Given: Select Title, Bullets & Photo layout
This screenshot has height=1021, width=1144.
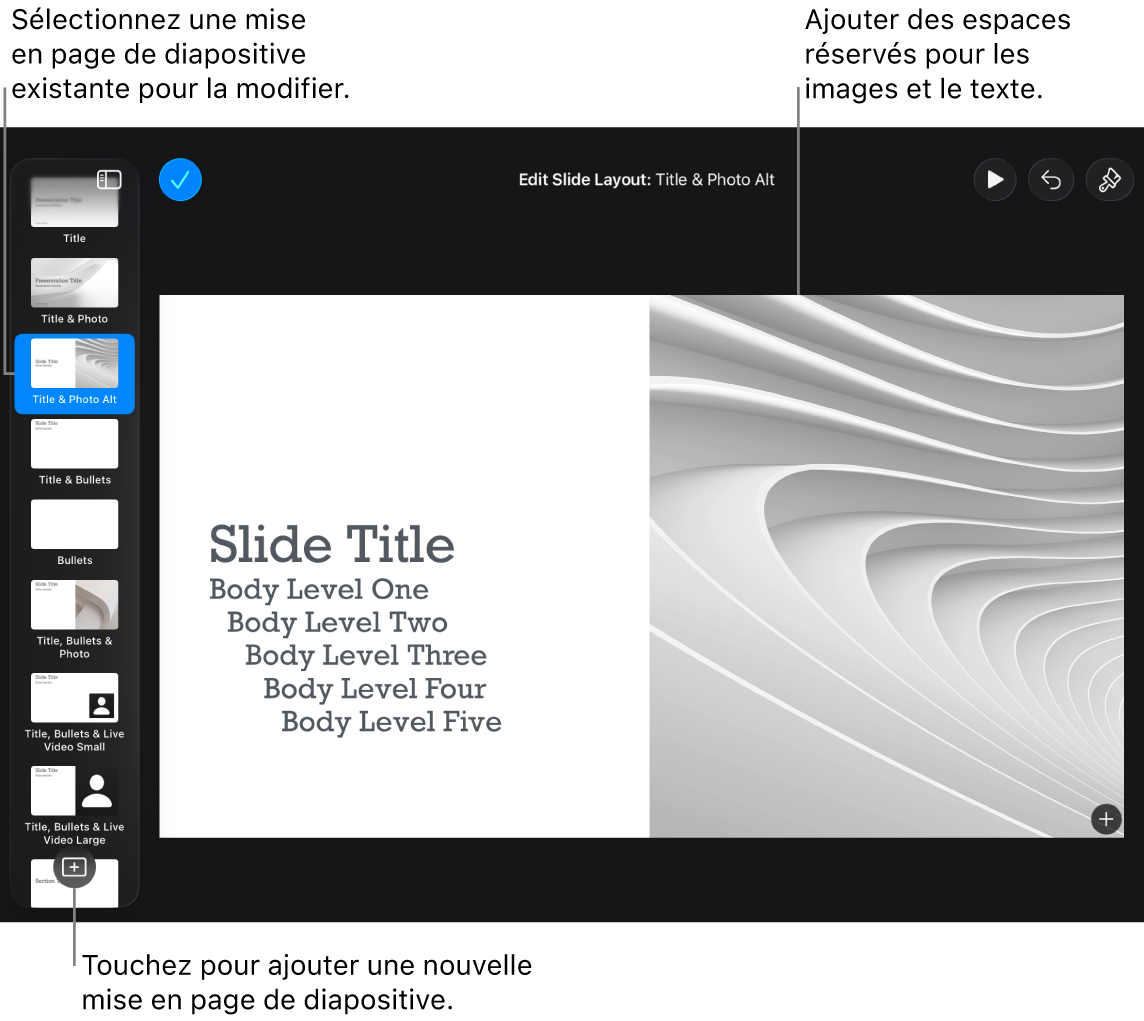Looking at the screenshot, I should point(74,604).
